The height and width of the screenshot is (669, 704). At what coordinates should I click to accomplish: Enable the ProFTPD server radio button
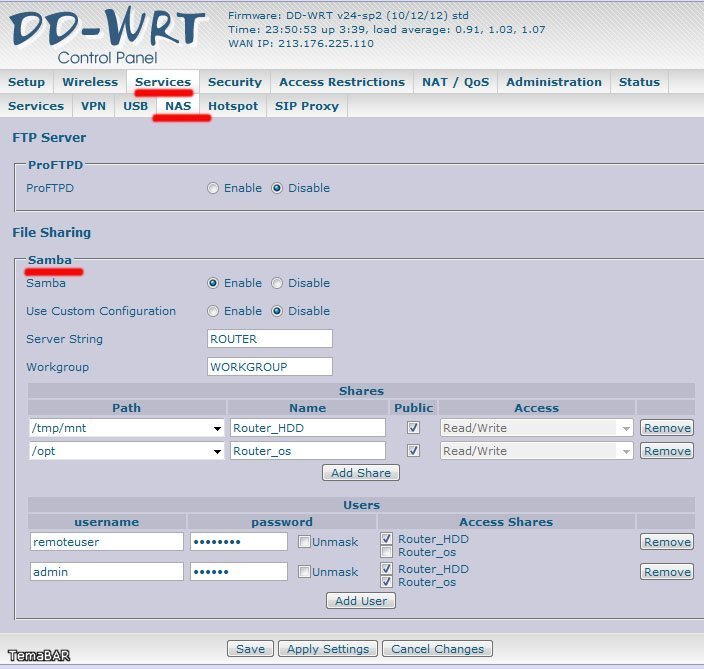click(213, 188)
